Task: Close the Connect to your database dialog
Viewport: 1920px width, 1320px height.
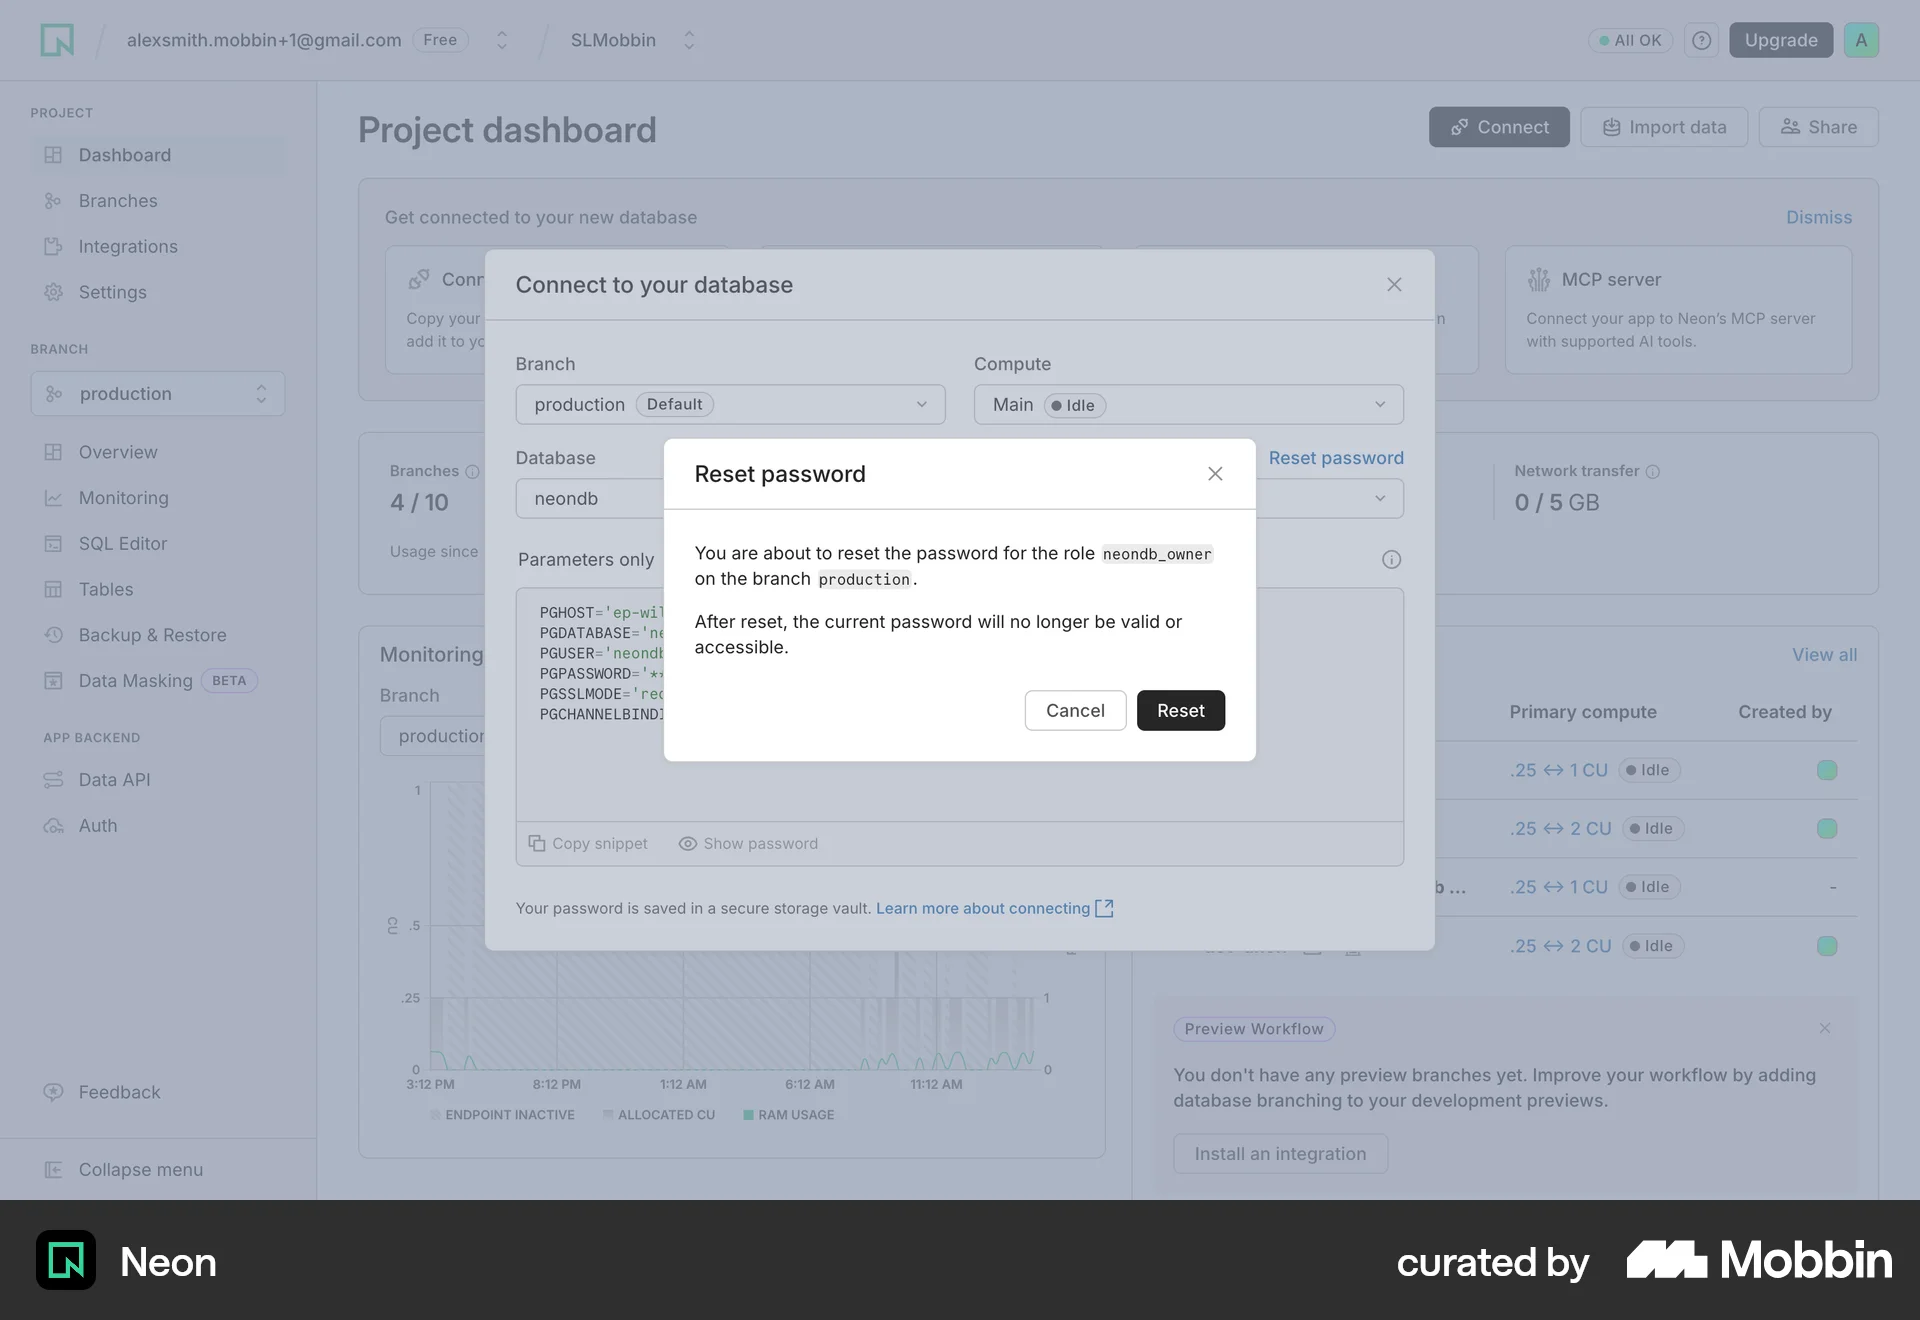Action: [1394, 285]
